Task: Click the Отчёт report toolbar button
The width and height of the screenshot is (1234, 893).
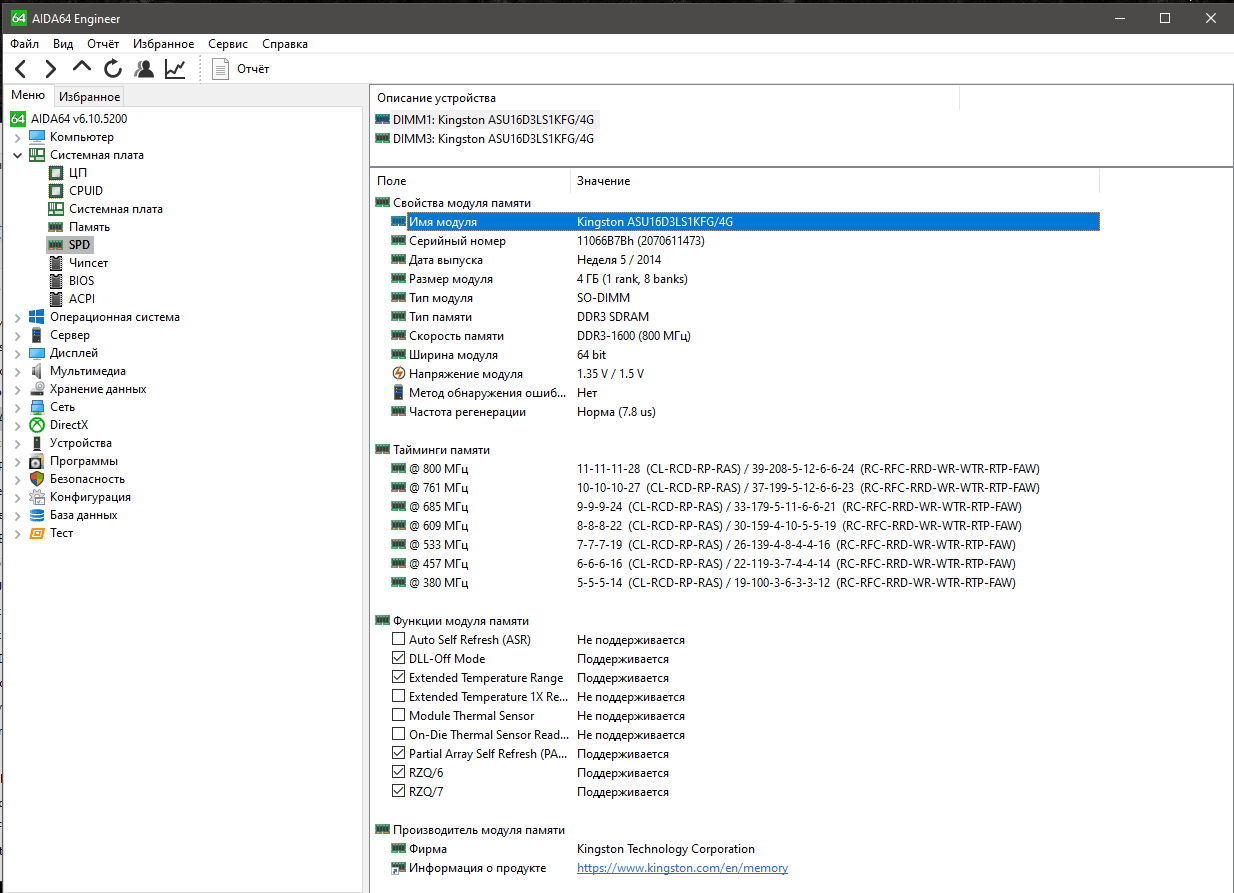Action: pyautogui.click(x=240, y=69)
